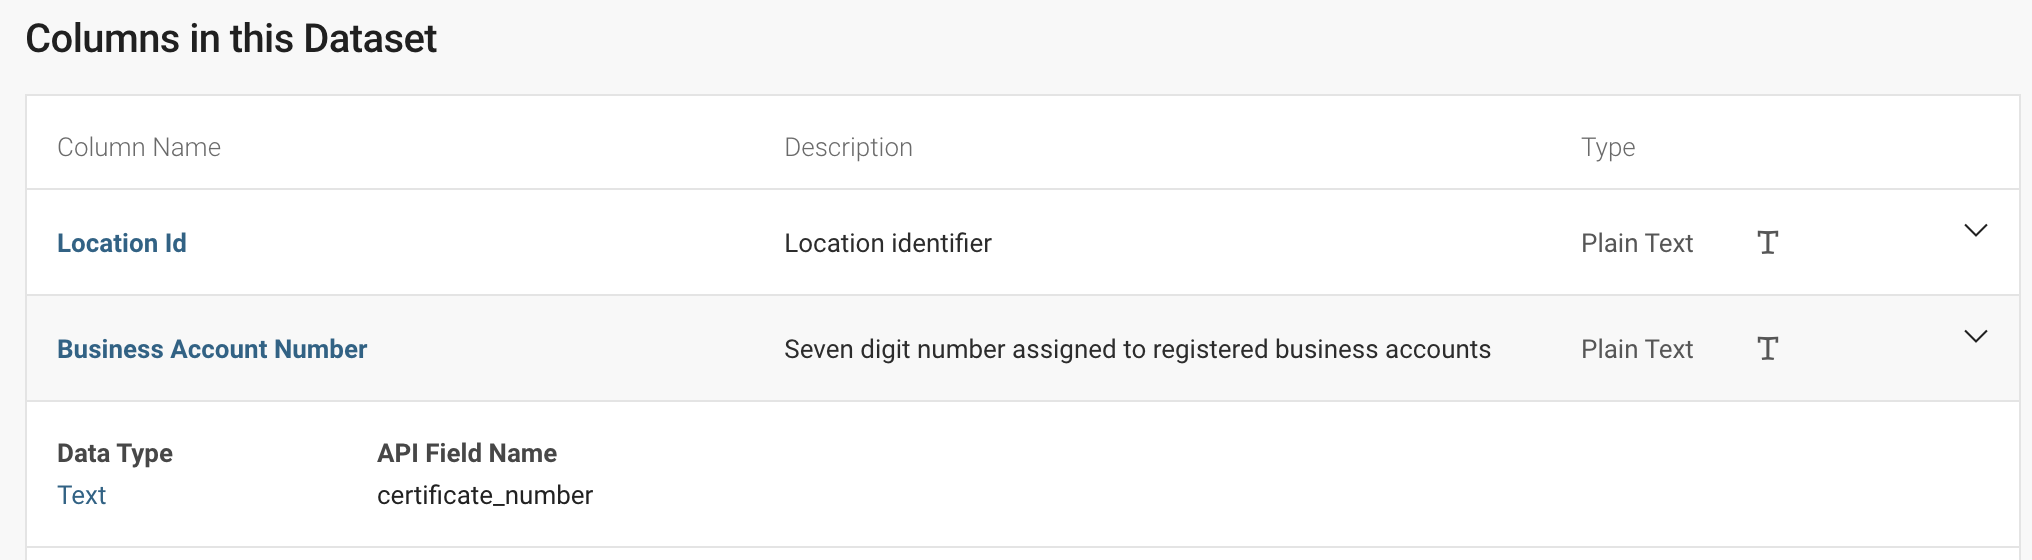2032x560 pixels.
Task: Click the Column Name header
Action: 139,147
